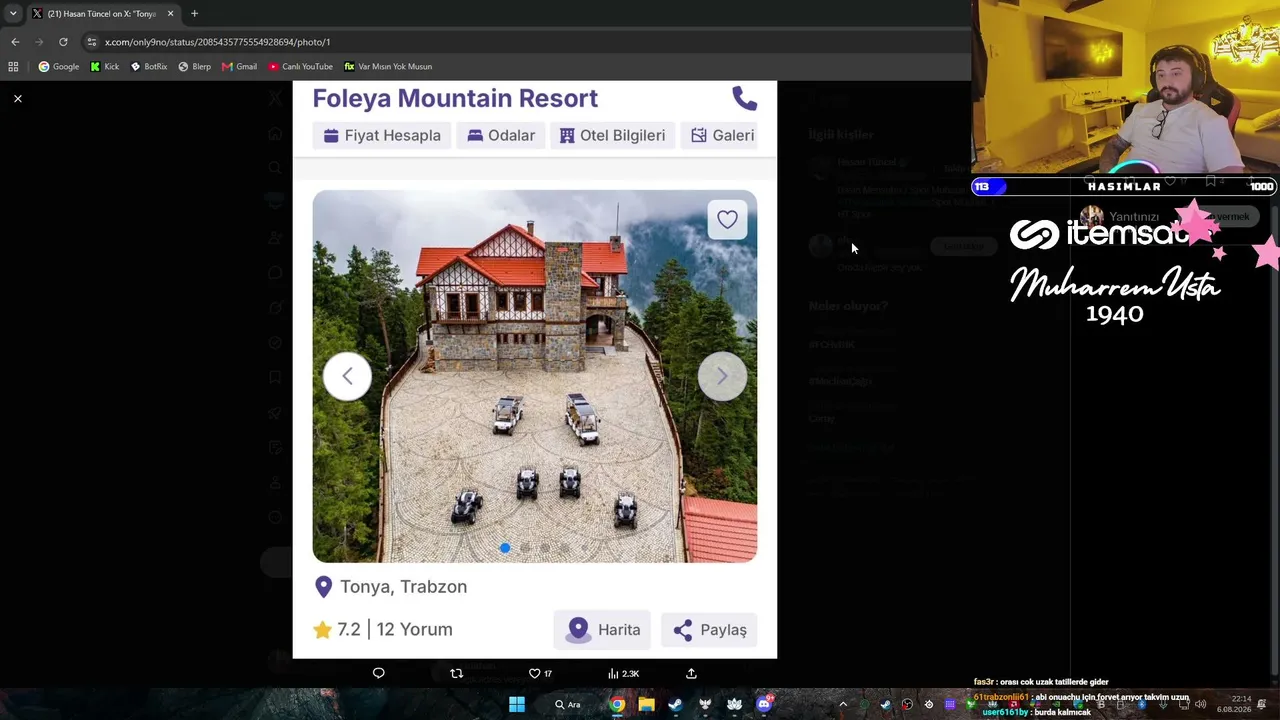Open the Canlı YouTube bookmark
The image size is (1280, 720).
point(301,67)
